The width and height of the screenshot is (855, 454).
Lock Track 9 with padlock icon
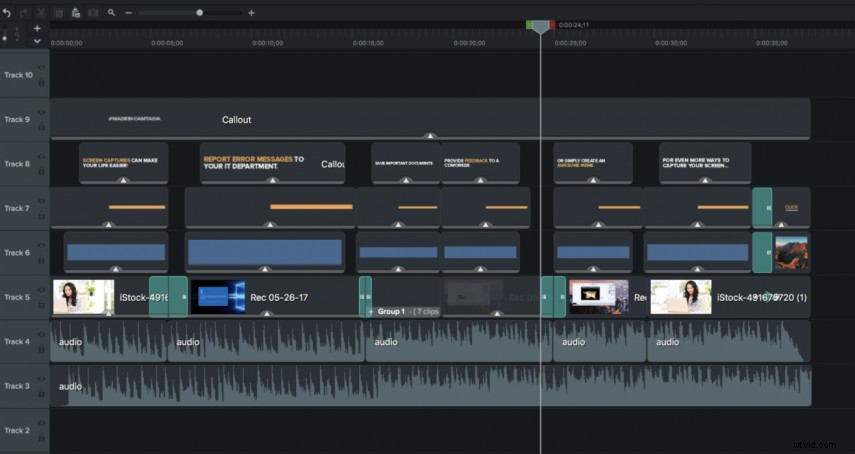point(41,127)
